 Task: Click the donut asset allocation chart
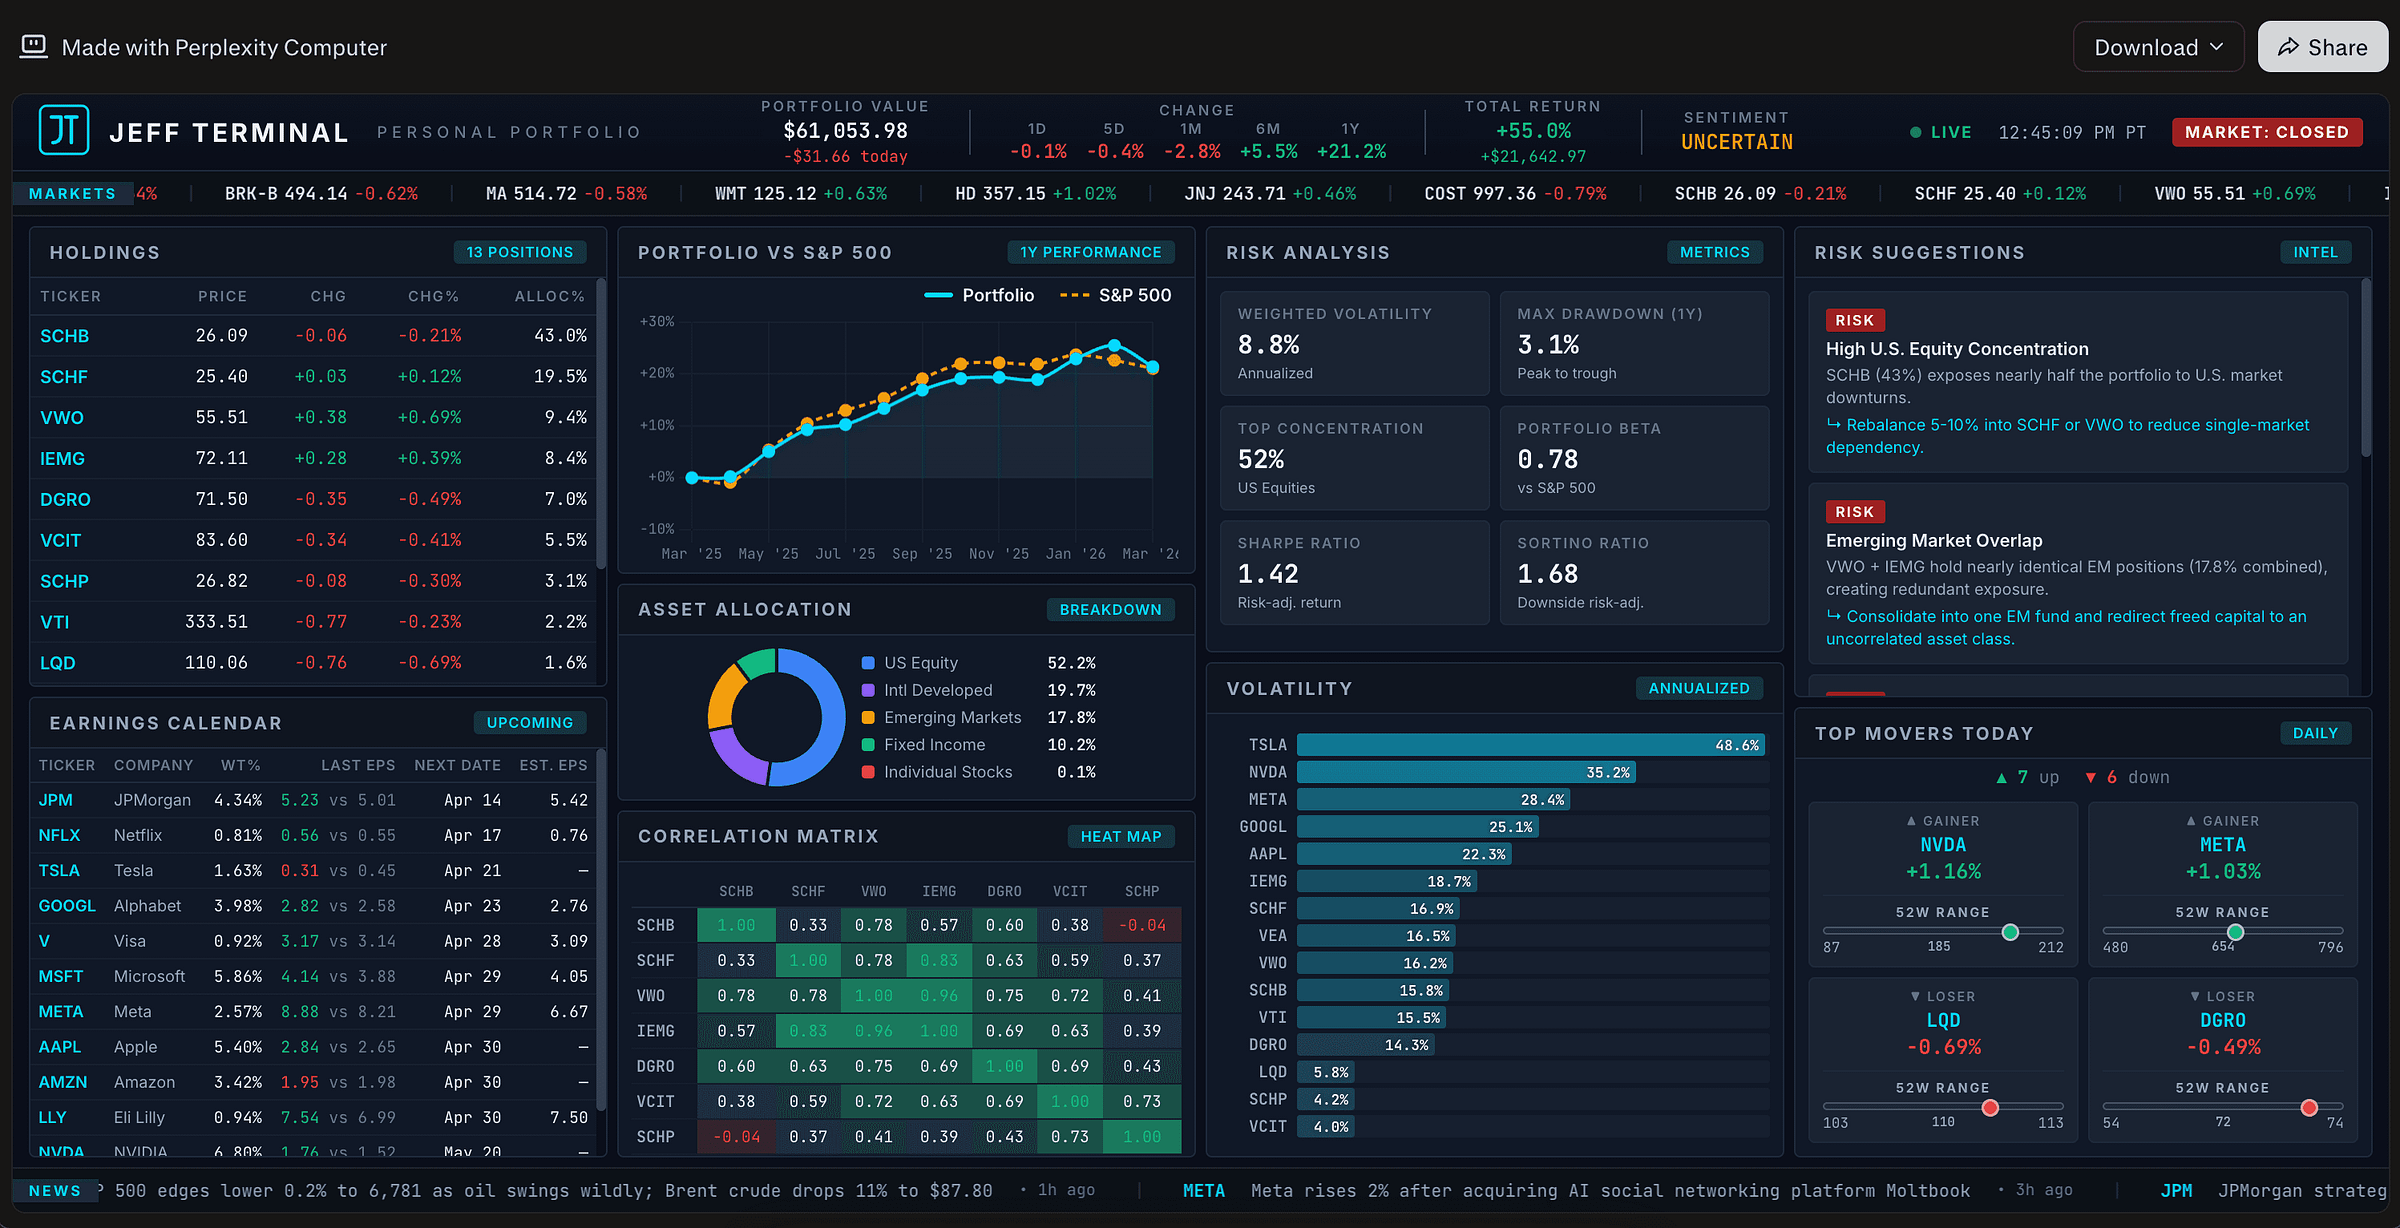click(776, 717)
